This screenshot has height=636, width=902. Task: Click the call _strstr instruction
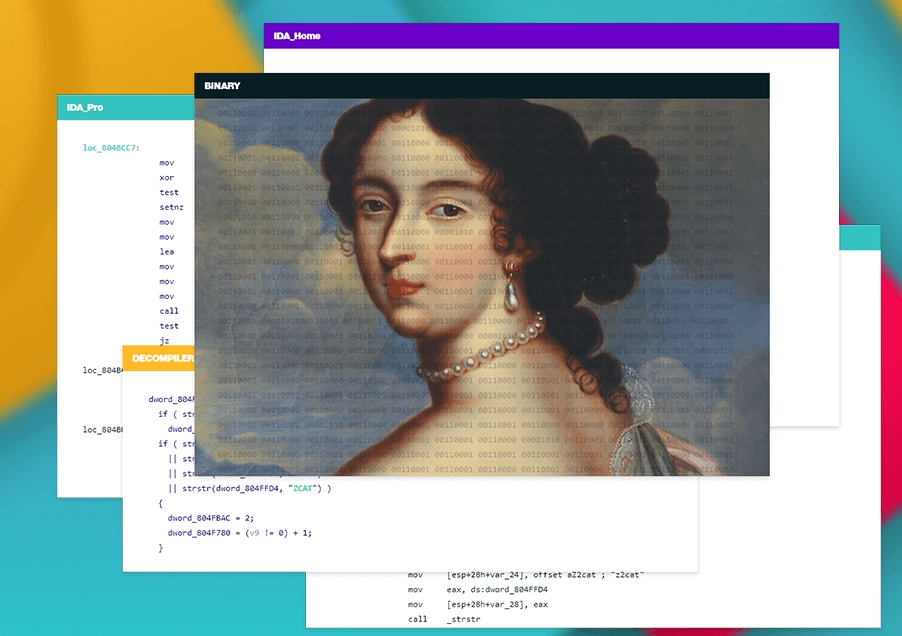[x=444, y=619]
